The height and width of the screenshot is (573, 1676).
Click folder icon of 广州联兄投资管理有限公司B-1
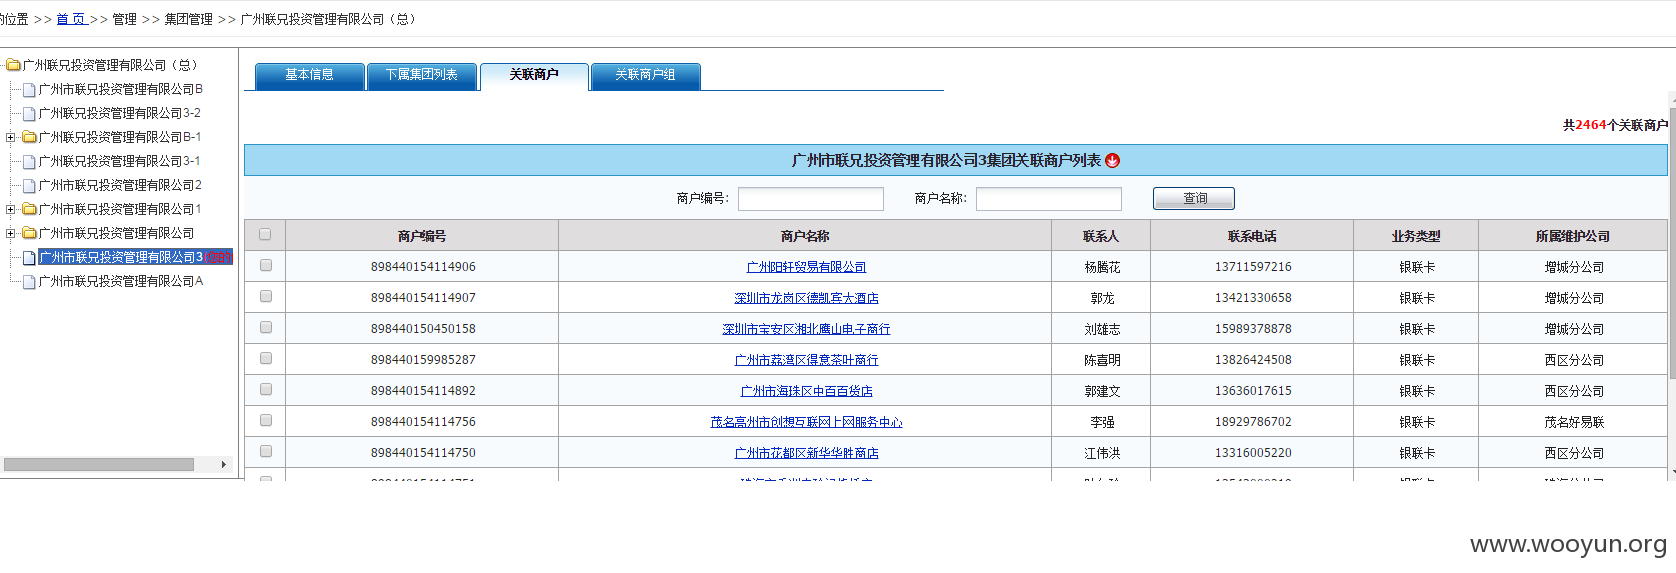[29, 137]
